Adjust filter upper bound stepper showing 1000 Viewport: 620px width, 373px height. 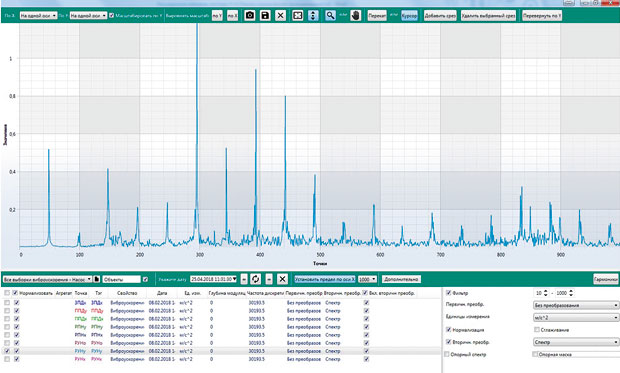click(571, 293)
